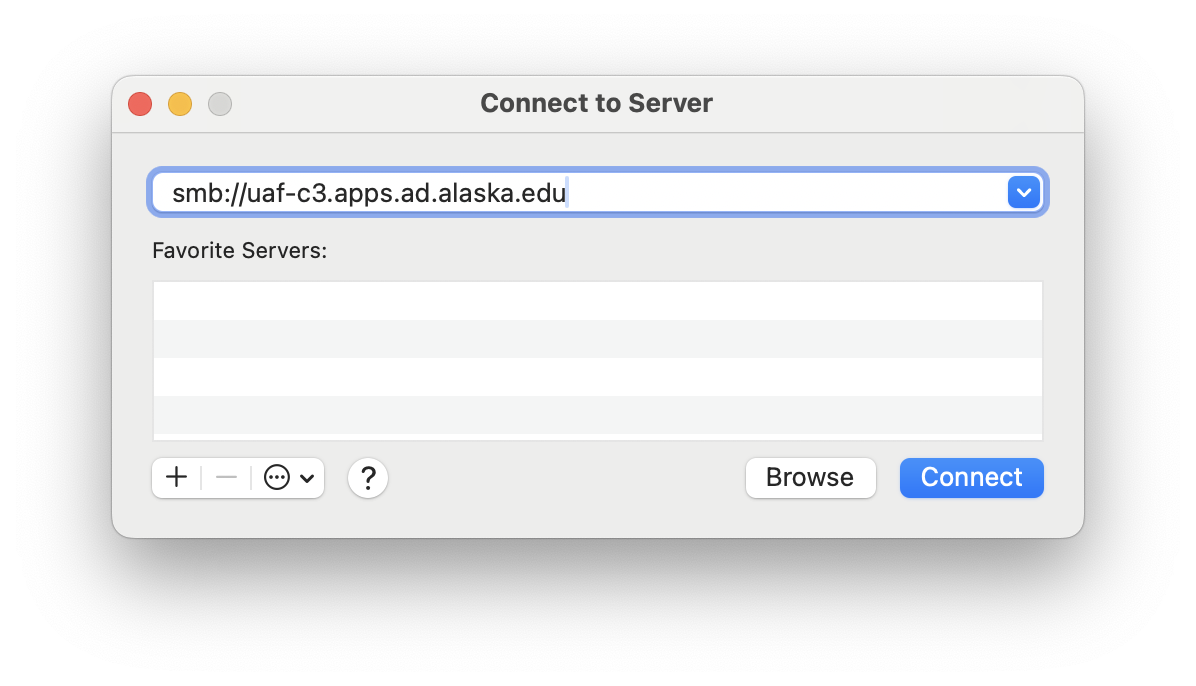Close the Connect to Server window
Image resolution: width=1196 pixels, height=686 pixels.
(x=140, y=104)
